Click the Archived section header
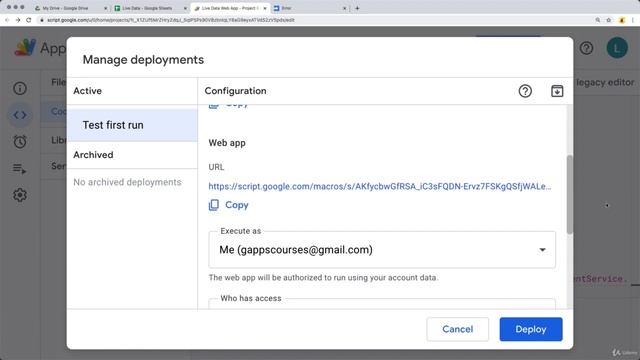This screenshot has height=360, width=640. point(93,155)
